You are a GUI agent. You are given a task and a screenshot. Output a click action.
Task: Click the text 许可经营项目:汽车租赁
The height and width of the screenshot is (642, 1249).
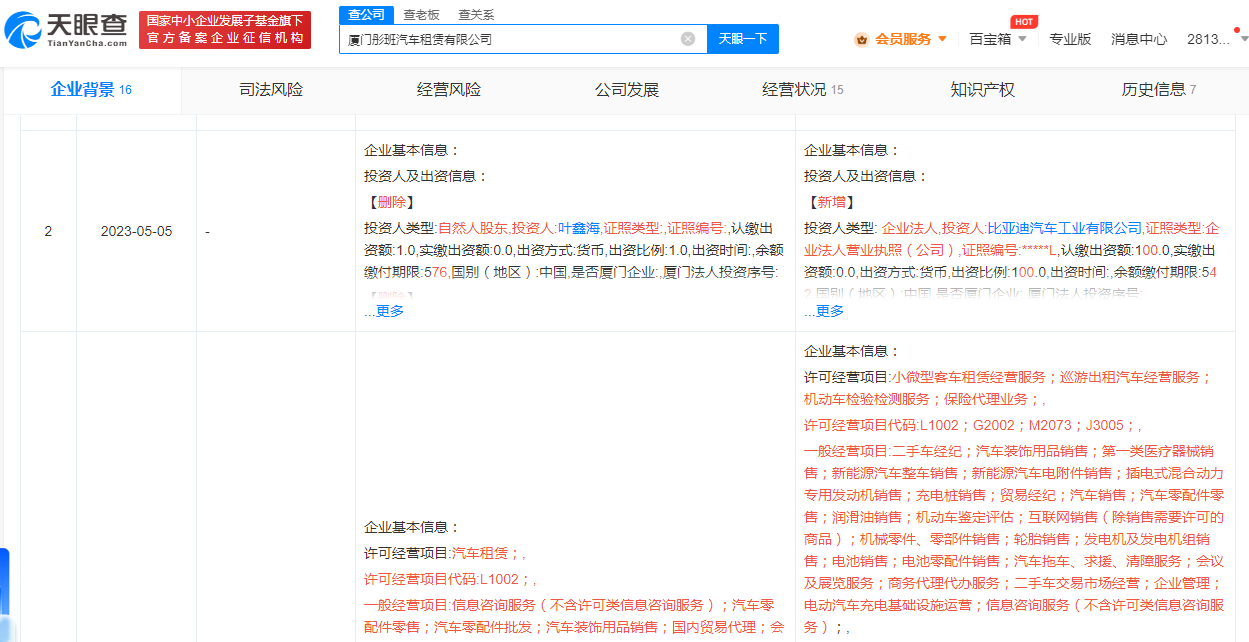click(x=435, y=552)
